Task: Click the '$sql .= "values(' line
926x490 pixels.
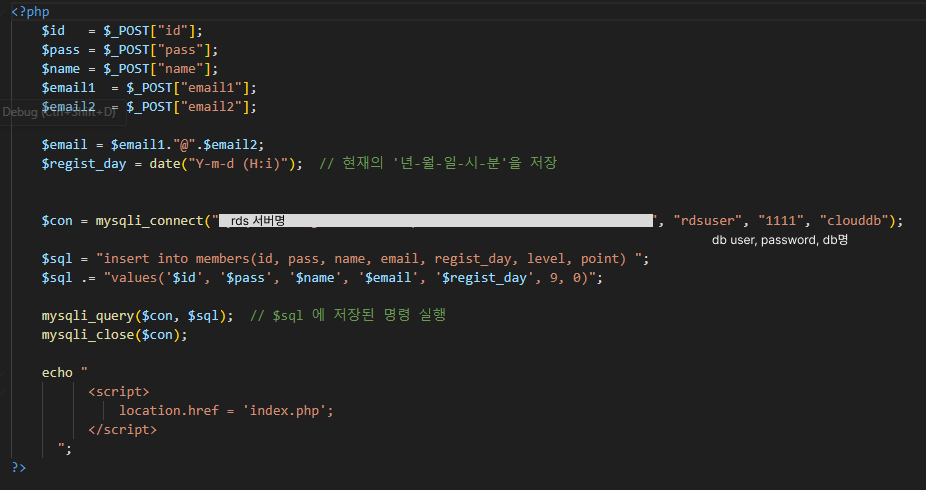Action: click(322, 277)
